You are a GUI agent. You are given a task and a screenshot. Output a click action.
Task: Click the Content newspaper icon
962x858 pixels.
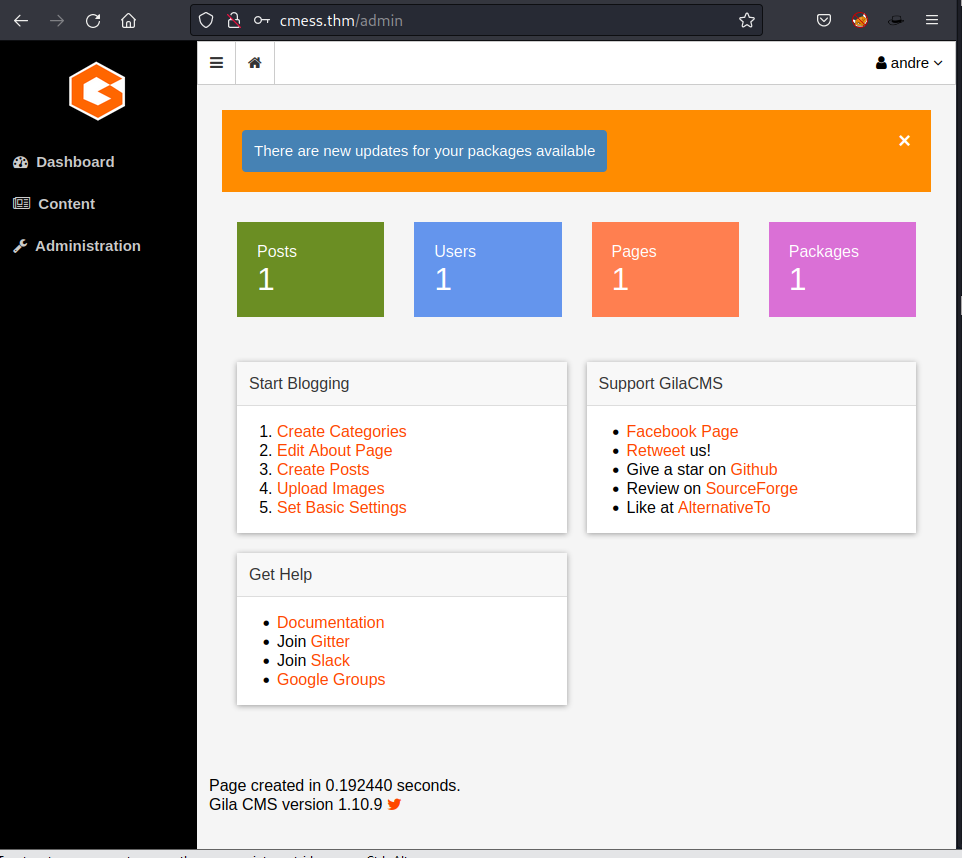[x=21, y=203]
